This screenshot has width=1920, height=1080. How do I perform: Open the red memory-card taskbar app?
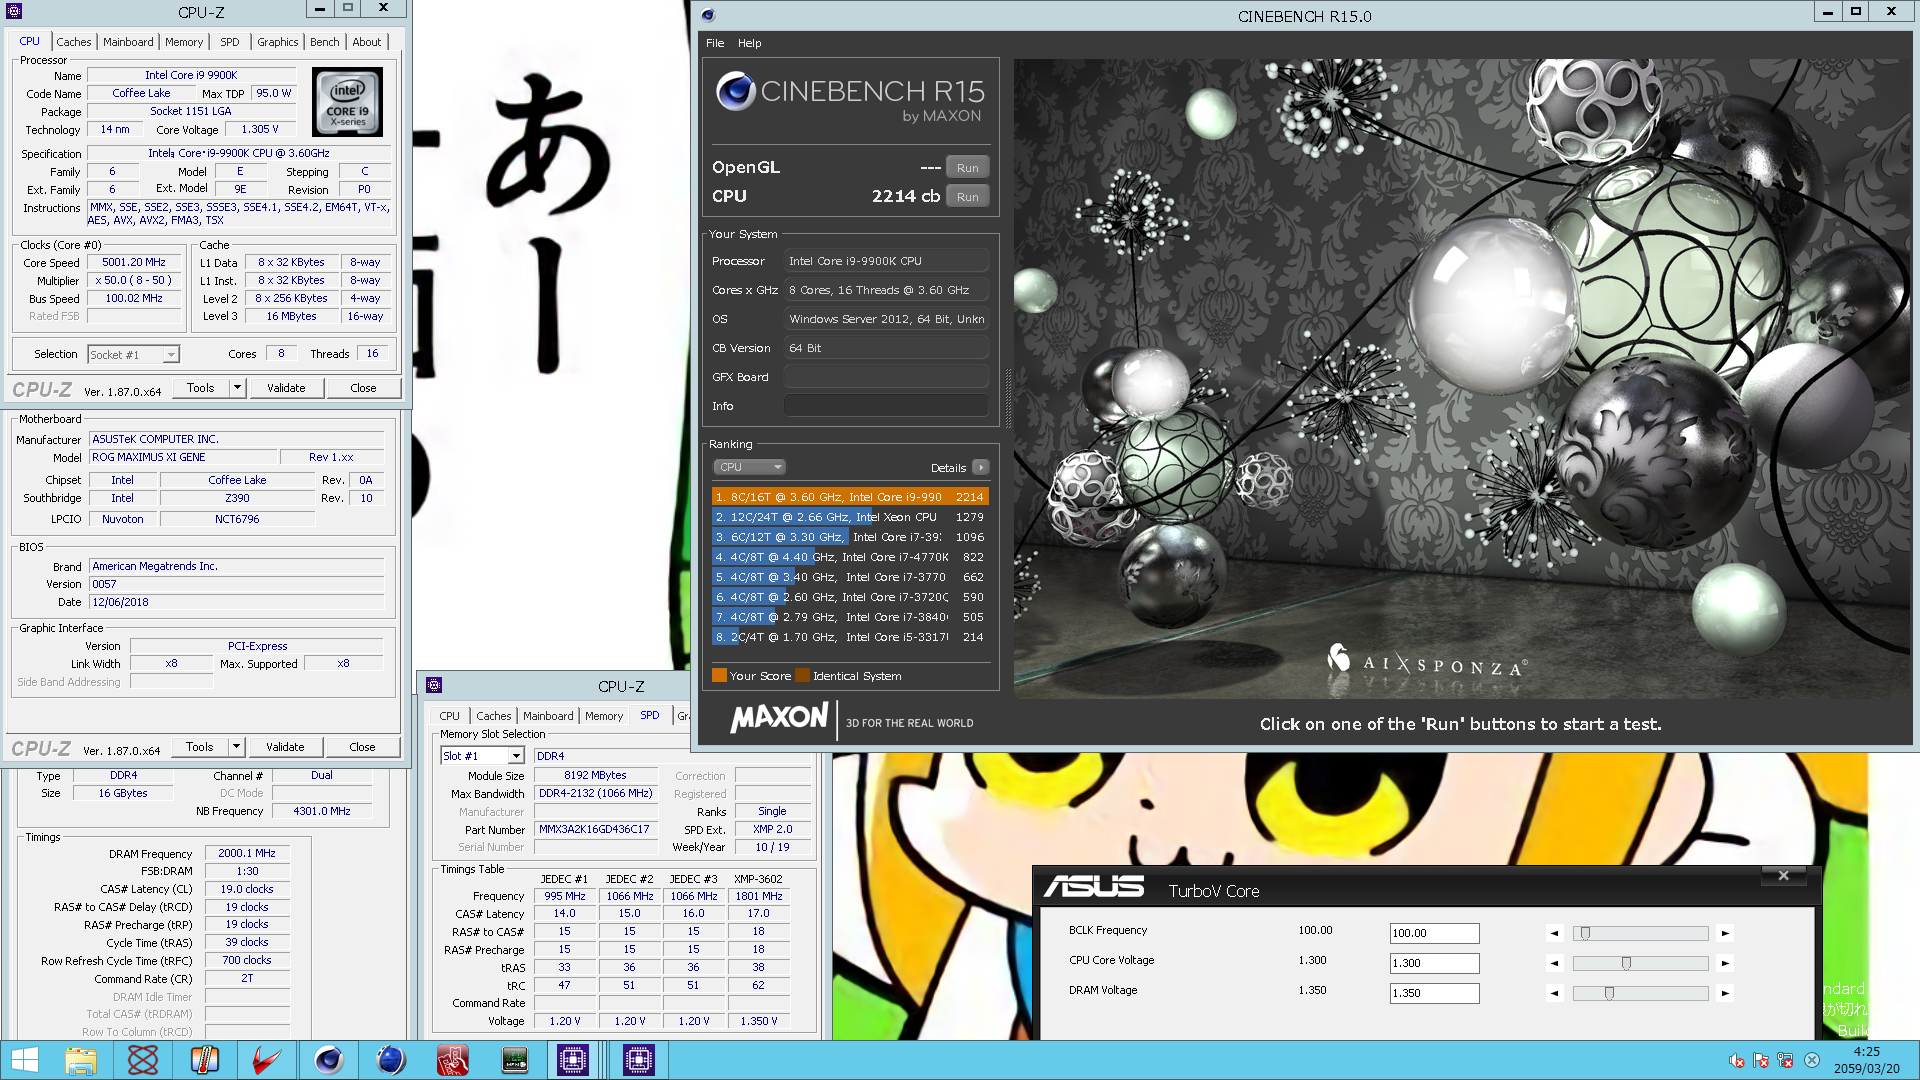pyautogui.click(x=453, y=1060)
